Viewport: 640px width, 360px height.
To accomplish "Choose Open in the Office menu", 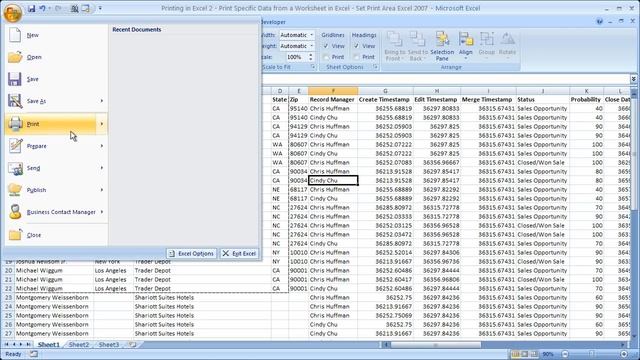I will click(56, 57).
